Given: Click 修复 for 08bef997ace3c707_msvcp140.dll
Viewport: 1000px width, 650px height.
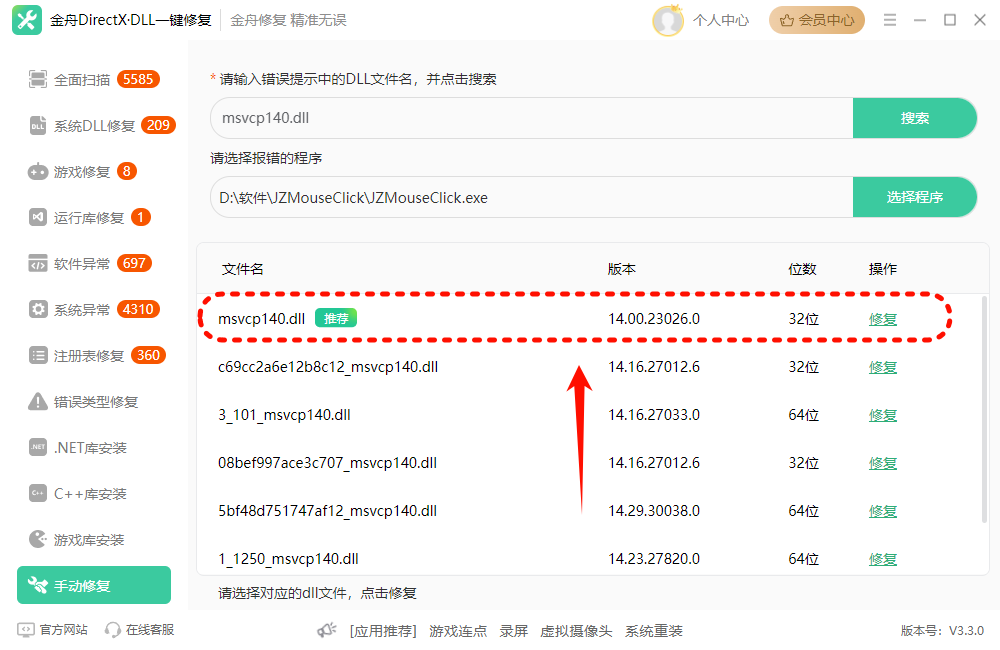Looking at the screenshot, I should point(883,462).
